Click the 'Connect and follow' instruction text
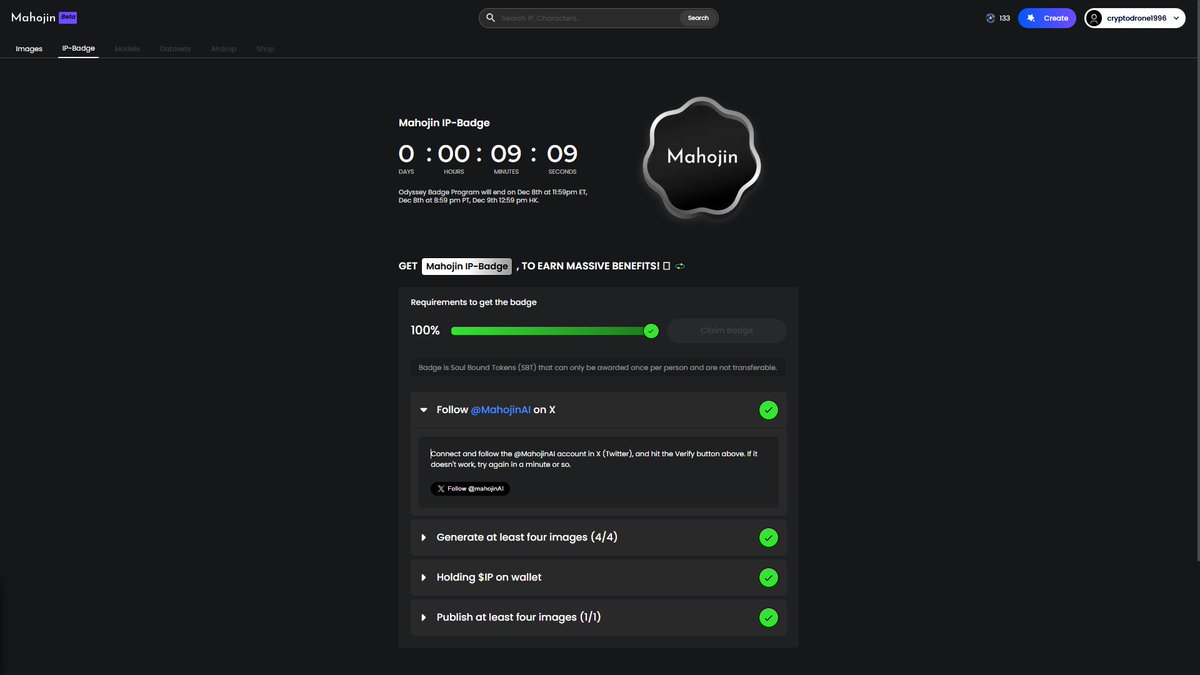 (x=594, y=459)
